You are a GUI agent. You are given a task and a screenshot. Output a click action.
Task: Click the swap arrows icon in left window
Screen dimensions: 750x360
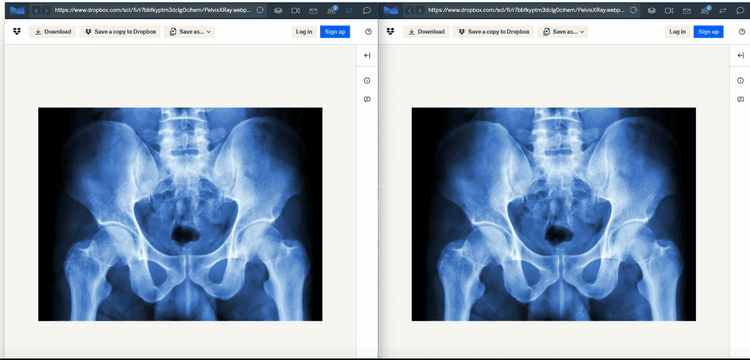point(349,11)
